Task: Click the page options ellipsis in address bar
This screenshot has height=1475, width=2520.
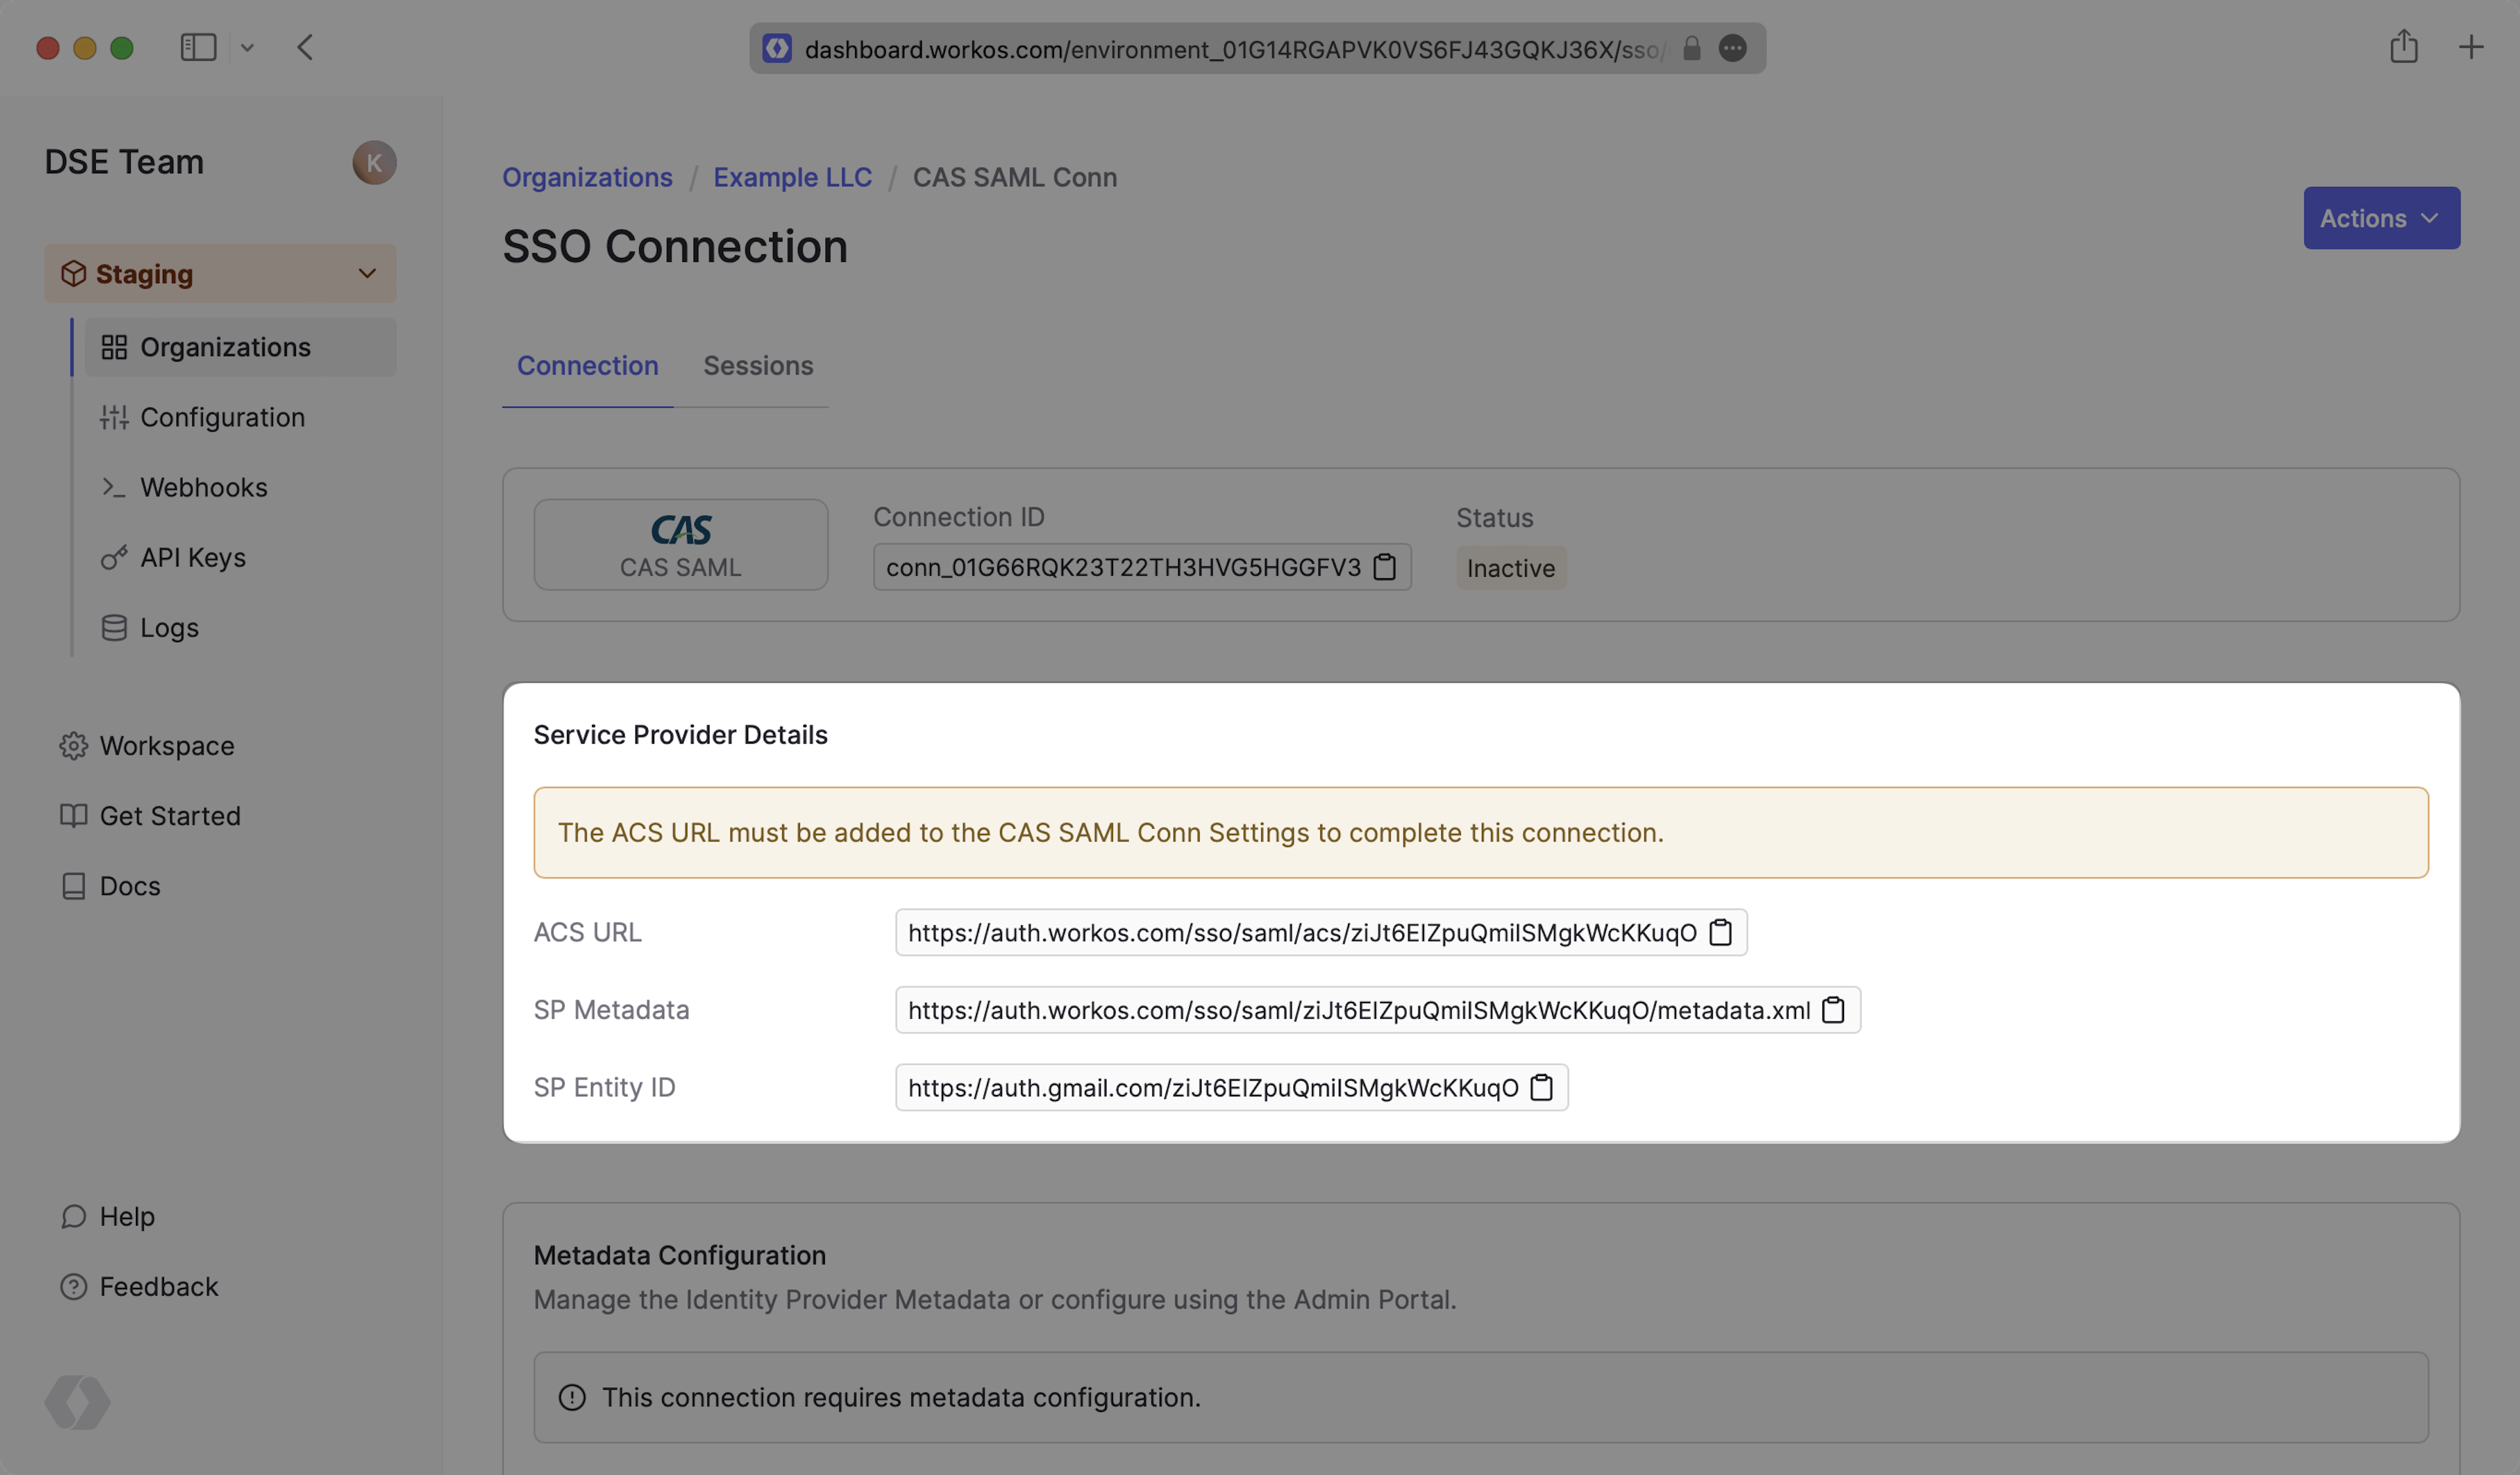Action: coord(1732,48)
